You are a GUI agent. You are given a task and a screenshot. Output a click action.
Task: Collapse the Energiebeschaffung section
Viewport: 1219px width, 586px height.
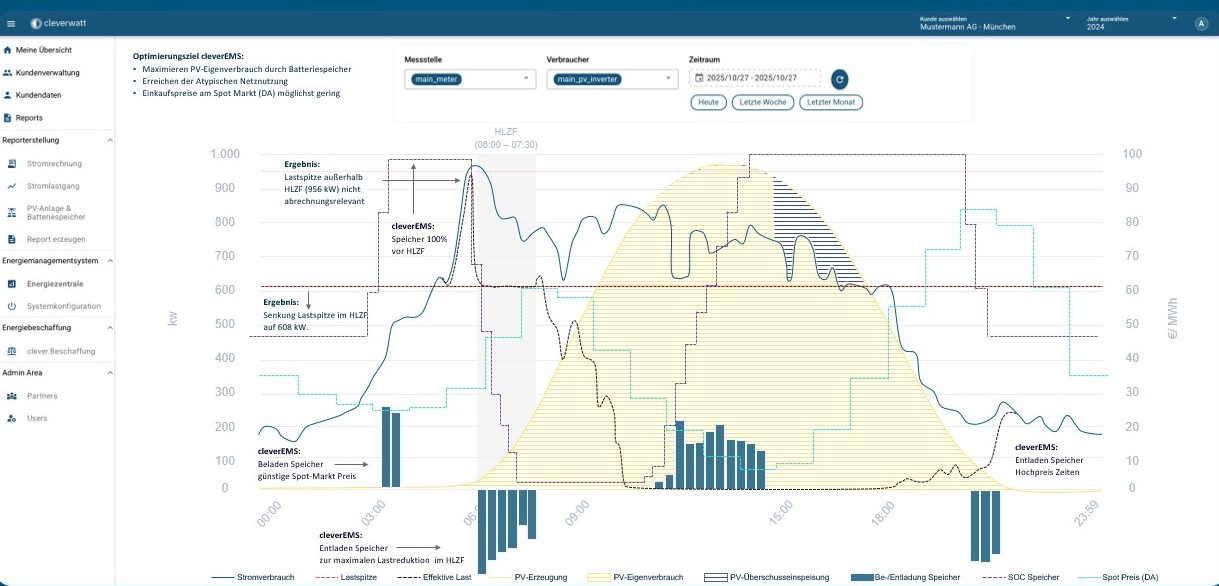(x=110, y=328)
